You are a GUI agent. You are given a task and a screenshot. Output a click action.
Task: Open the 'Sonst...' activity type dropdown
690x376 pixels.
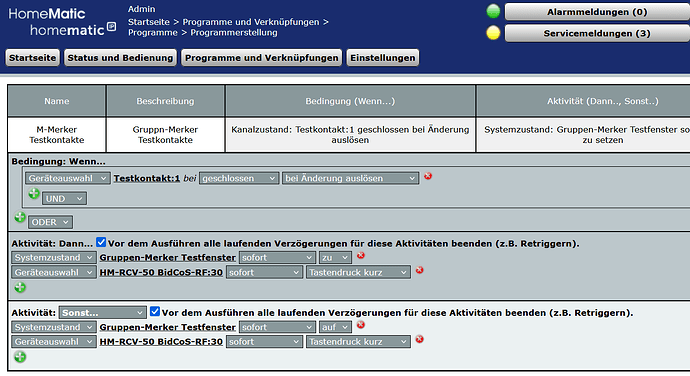(x=103, y=313)
